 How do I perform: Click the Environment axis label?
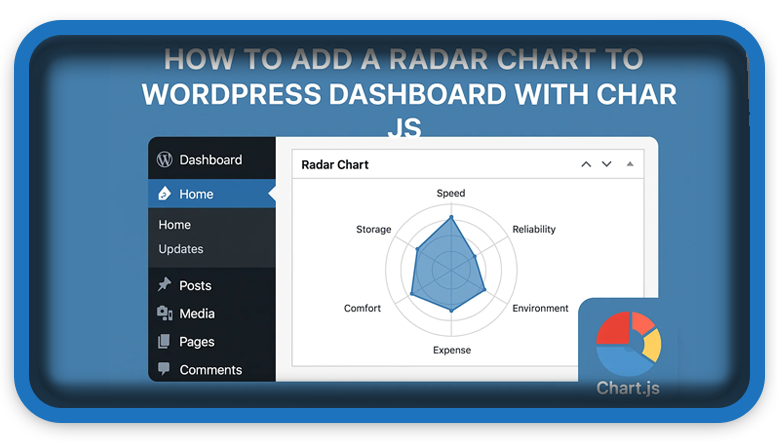pyautogui.click(x=541, y=308)
